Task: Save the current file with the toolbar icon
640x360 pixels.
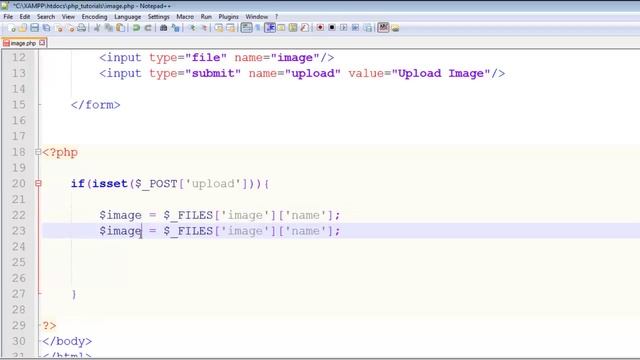Action: click(x=34, y=28)
